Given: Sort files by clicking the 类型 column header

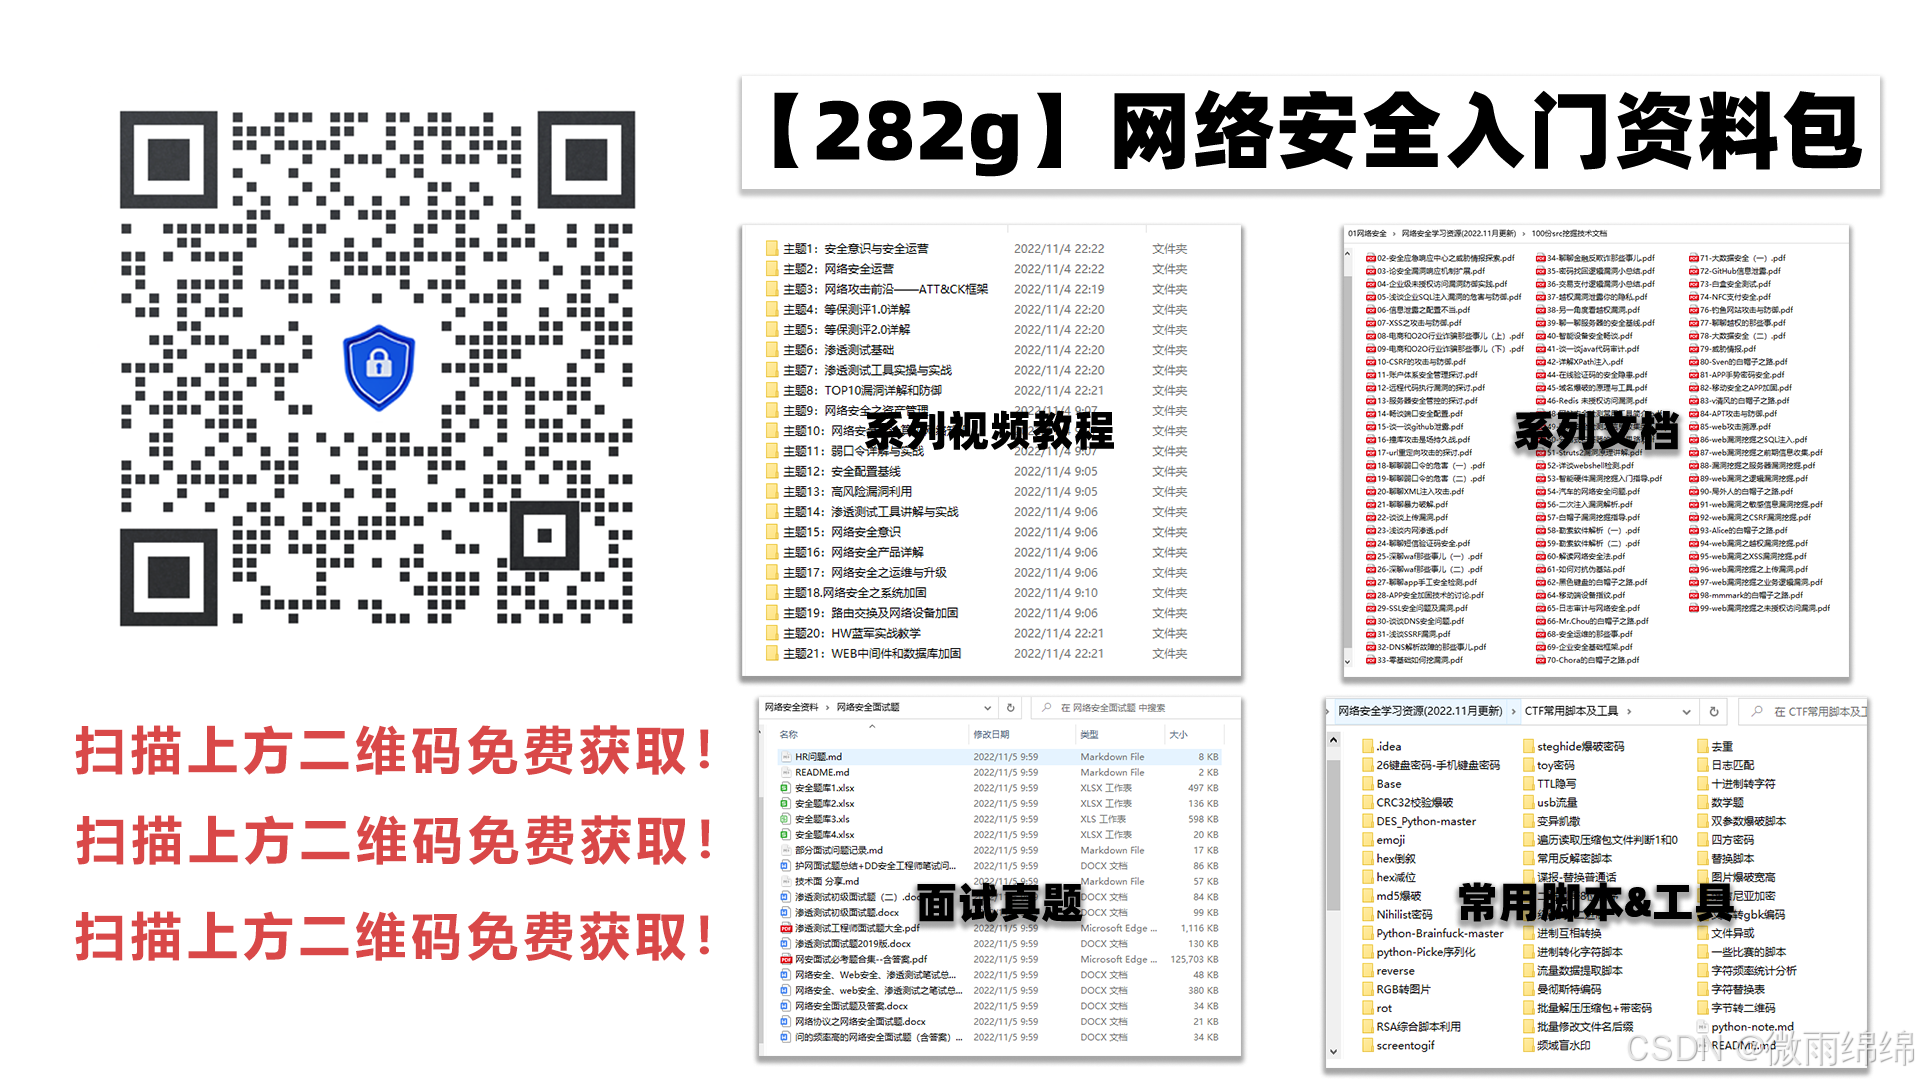Looking at the screenshot, I should point(1088,735).
